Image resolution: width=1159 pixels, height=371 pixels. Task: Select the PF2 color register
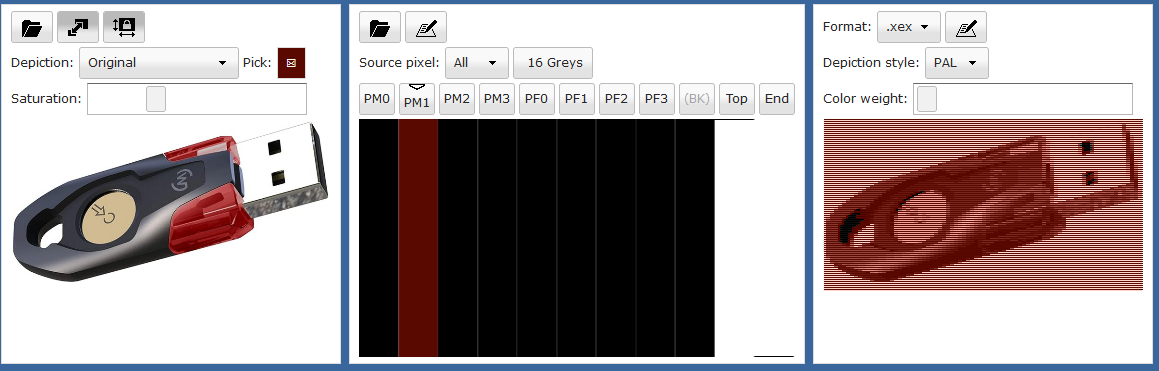pyautogui.click(x=616, y=99)
